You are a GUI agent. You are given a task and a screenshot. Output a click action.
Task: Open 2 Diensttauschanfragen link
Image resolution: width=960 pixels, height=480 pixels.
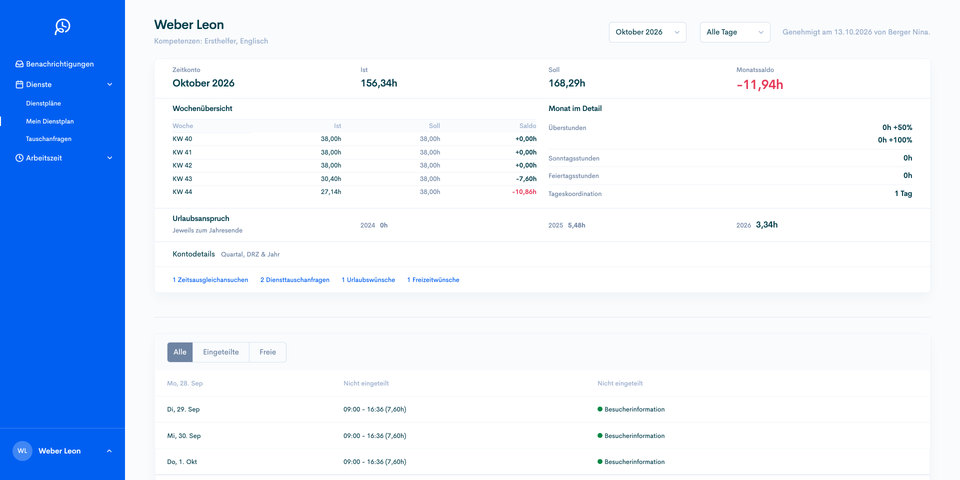tap(295, 280)
